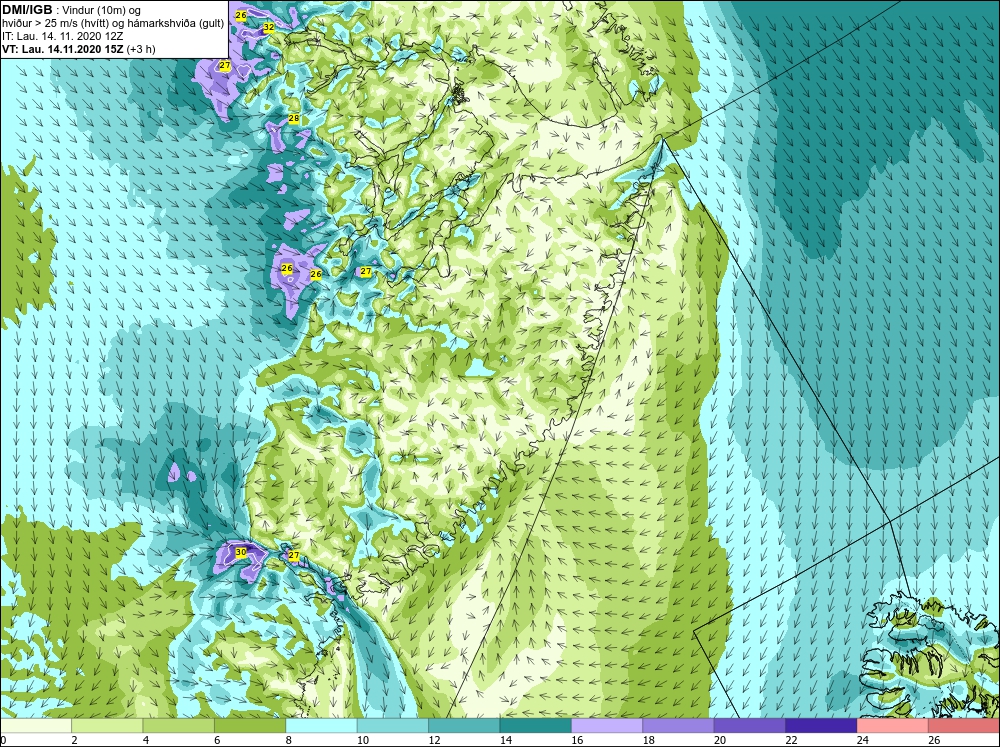
Task: Pick the 14–16 dark teal legend swatch
Action: click(536, 725)
